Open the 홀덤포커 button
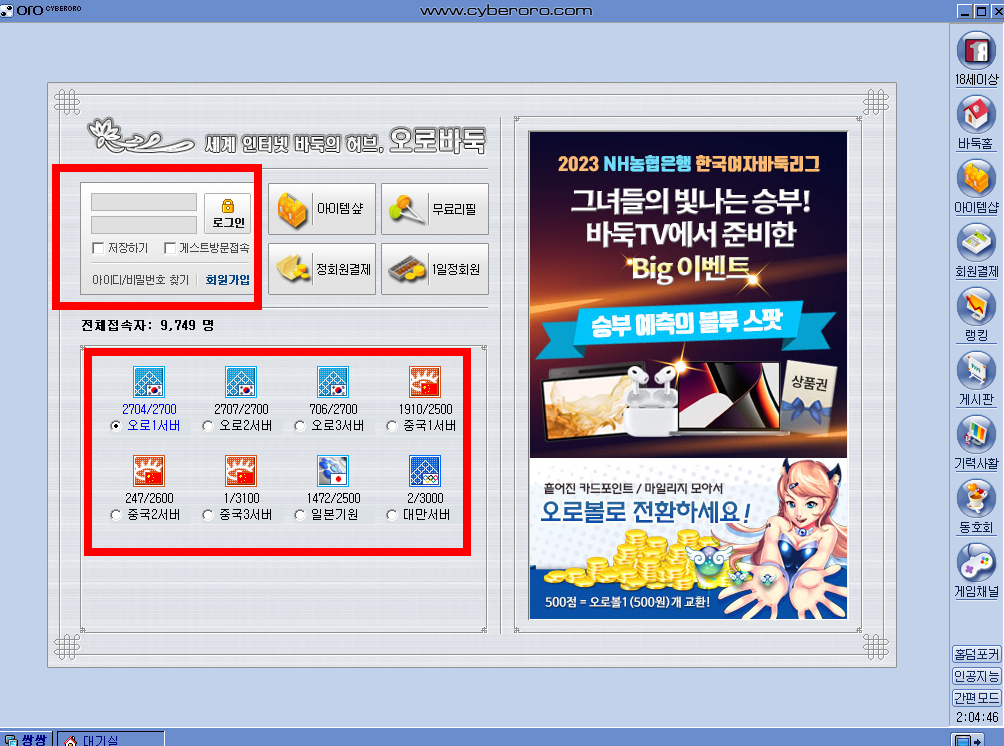1004x746 pixels. (x=976, y=654)
